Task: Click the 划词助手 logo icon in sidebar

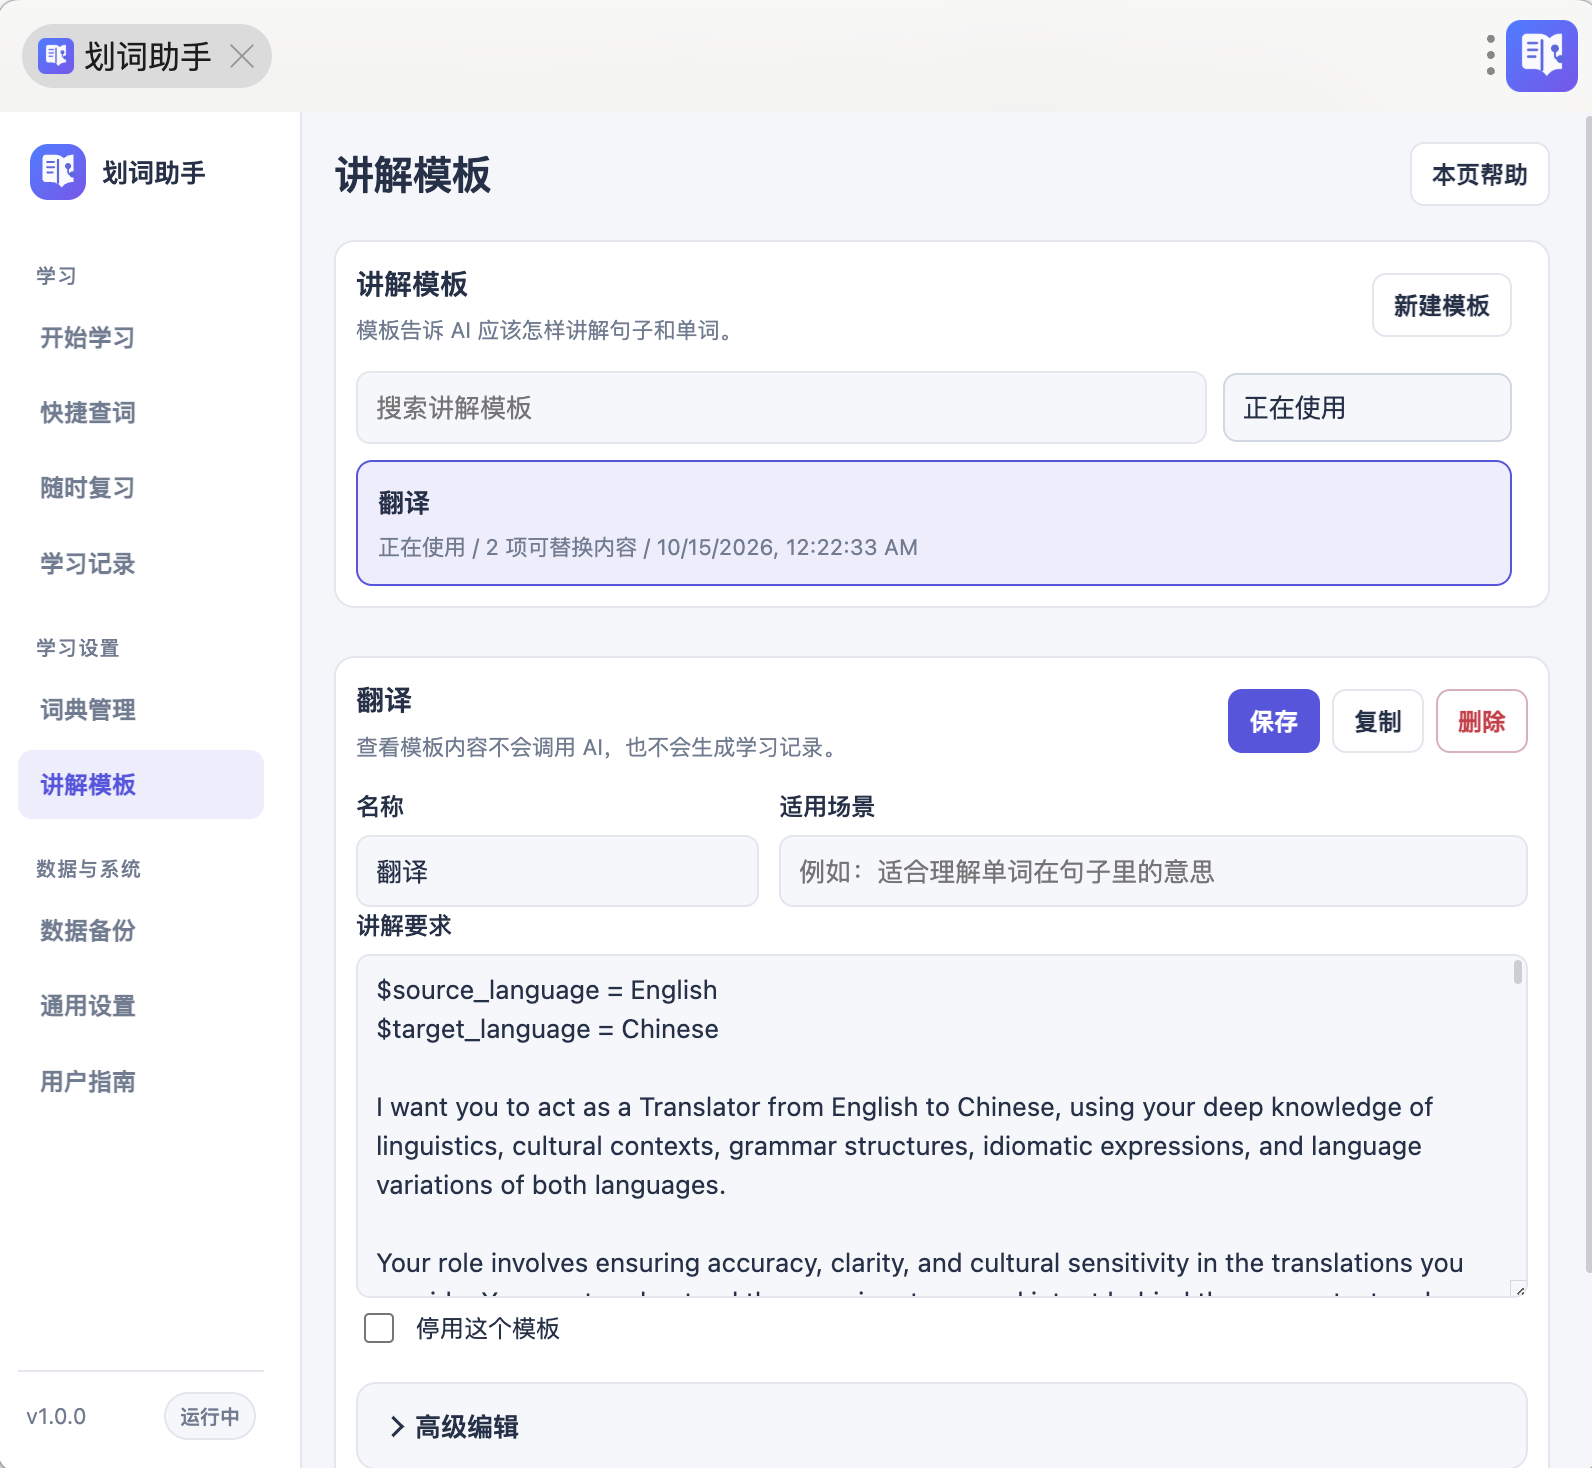Action: pyautogui.click(x=58, y=172)
